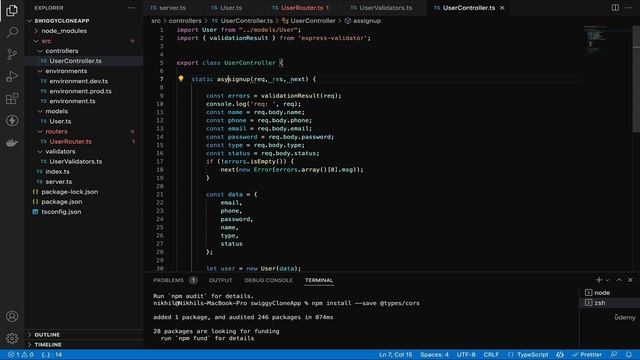Image resolution: width=640 pixels, height=360 pixels.
Task: Collapse the SWIGGYCLONEAPP root folder
Action: tap(61, 21)
